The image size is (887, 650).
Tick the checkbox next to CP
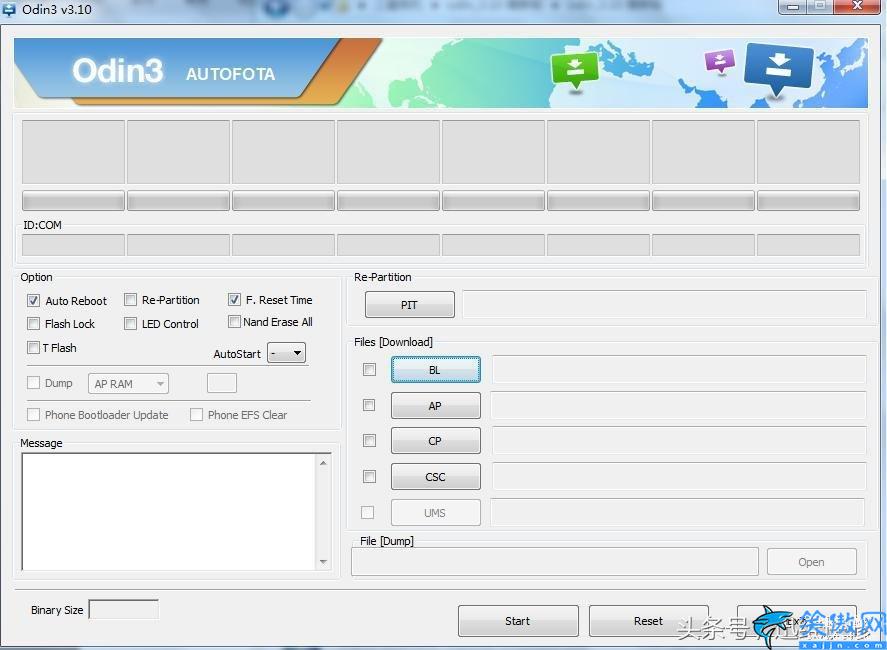tap(369, 440)
